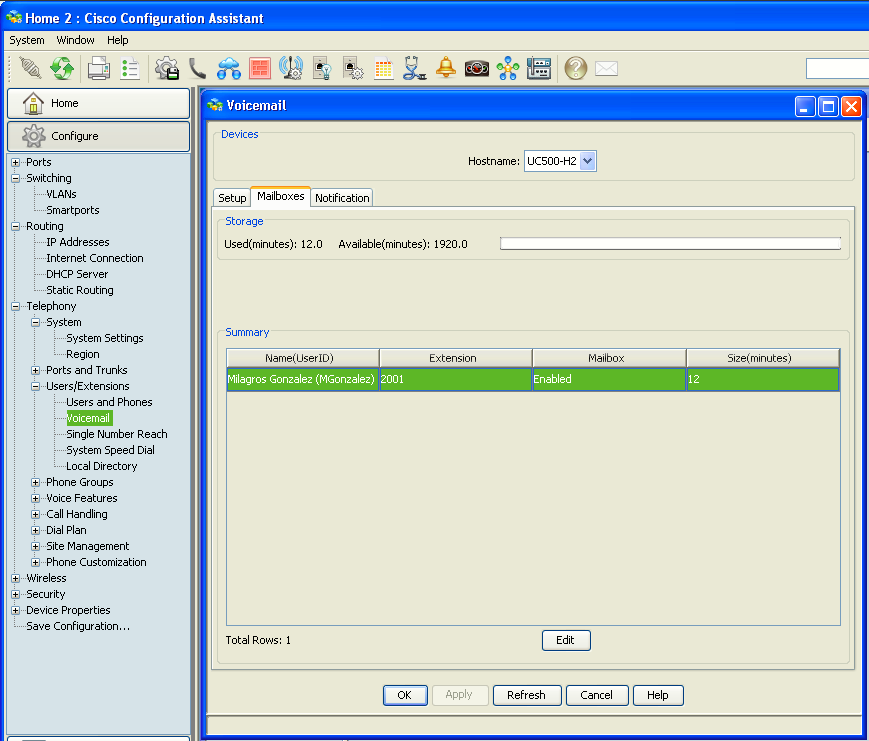Open the System menu
Viewport: 869px width, 741px height.
27,40
